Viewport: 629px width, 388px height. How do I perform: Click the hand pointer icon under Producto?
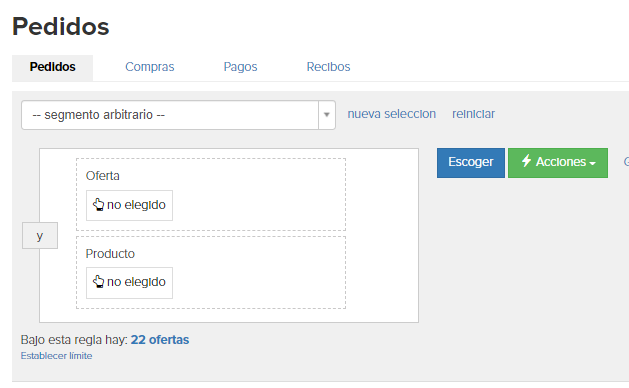coord(98,282)
